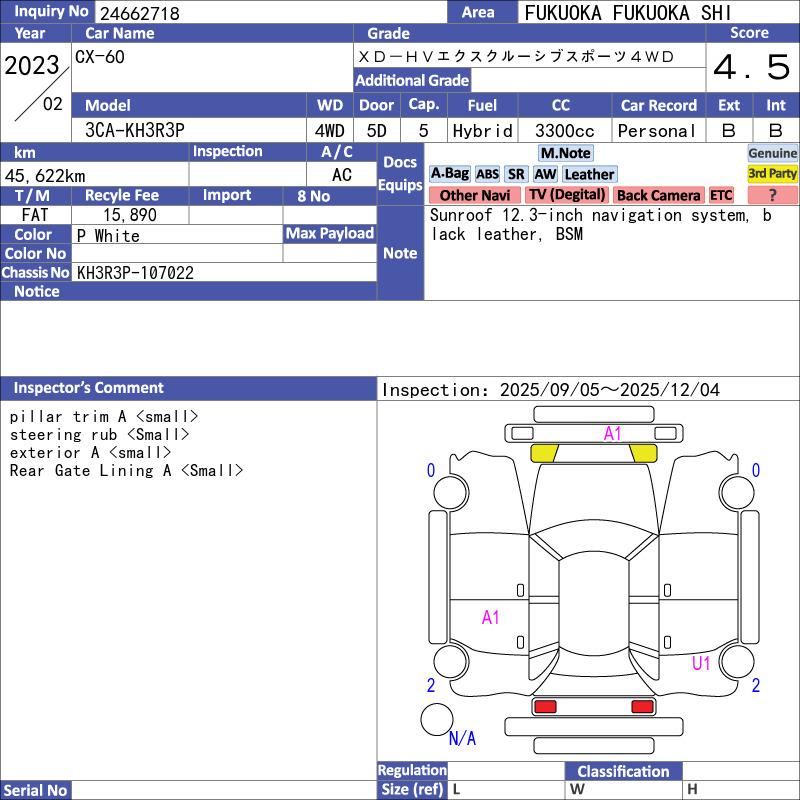Click the Genuine legend label

click(773, 153)
